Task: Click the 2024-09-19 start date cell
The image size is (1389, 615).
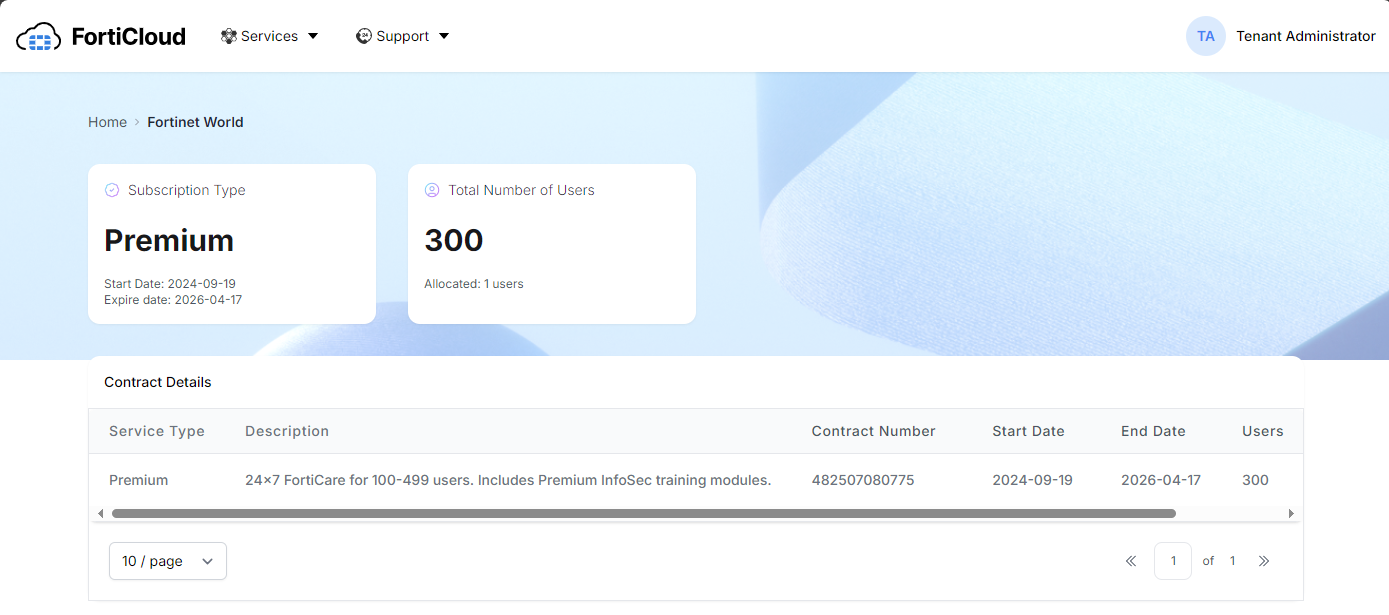Action: 1032,480
